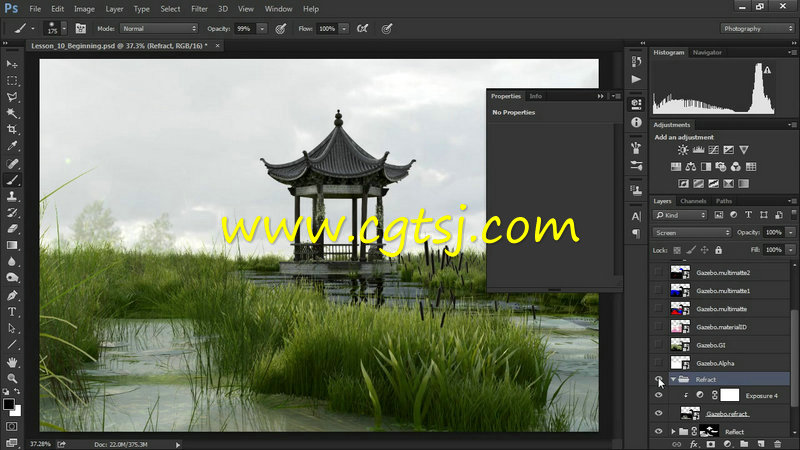Toggle the Brush panel button
Image resolution: width=800 pixels, height=450 pixels.
(x=81, y=29)
